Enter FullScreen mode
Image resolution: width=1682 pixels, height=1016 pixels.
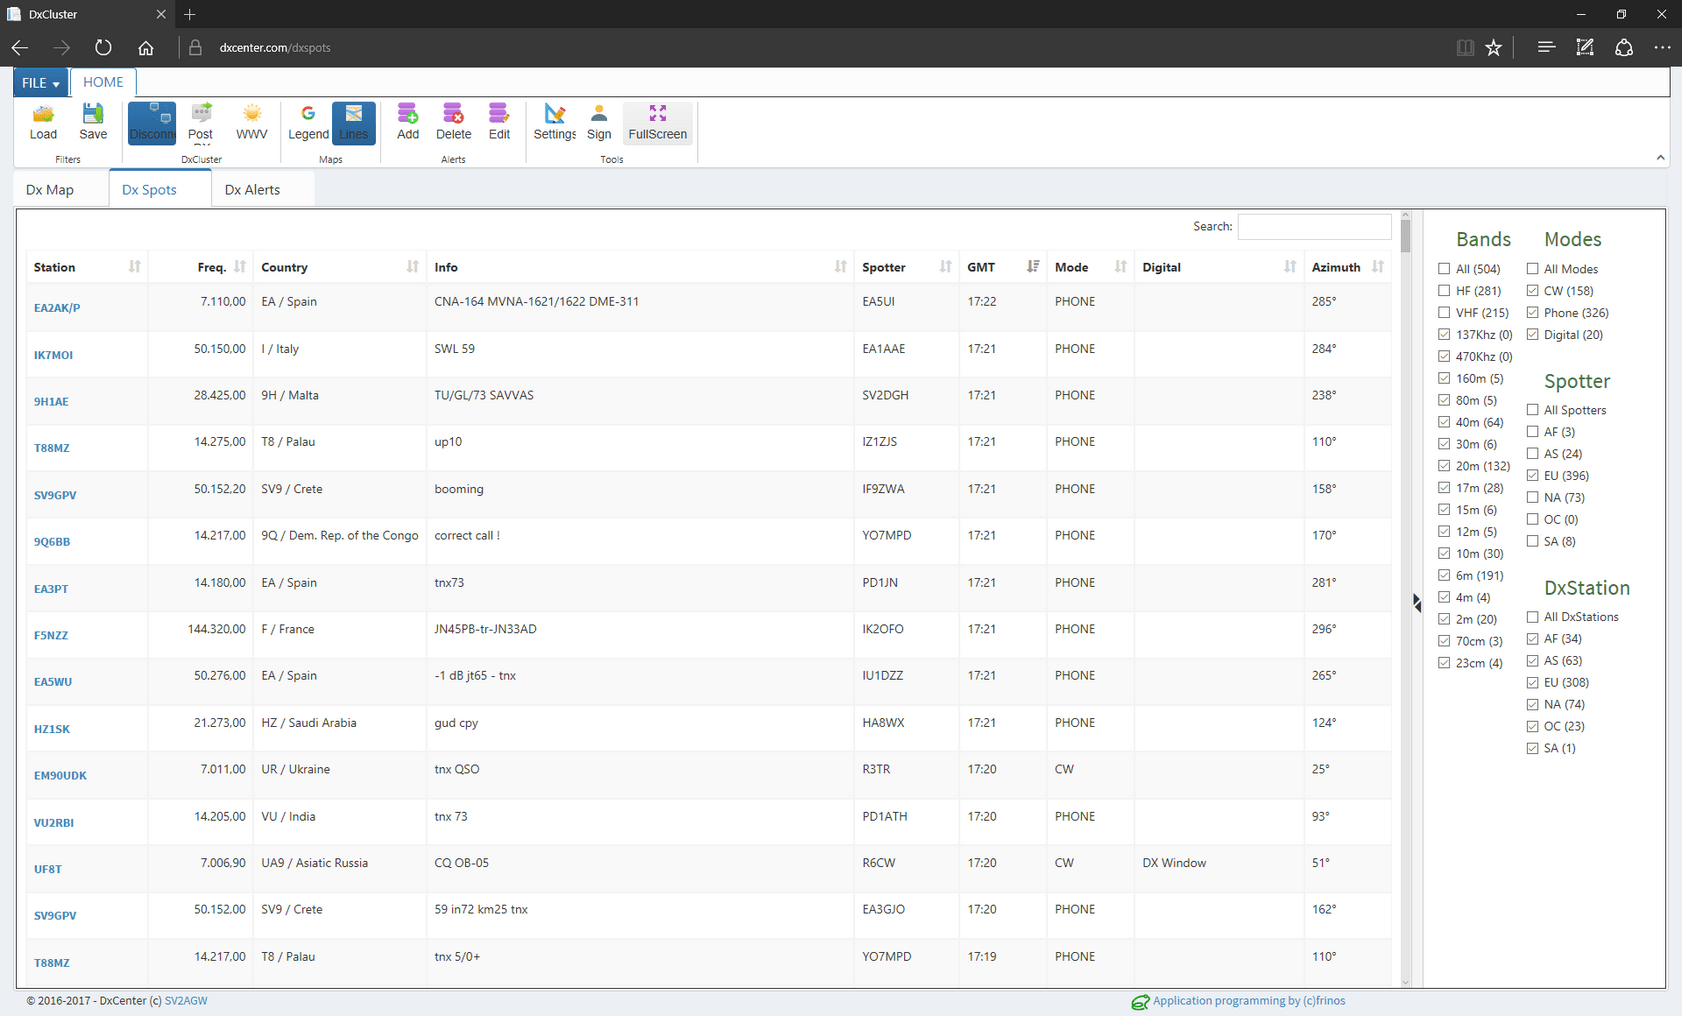pos(657,122)
